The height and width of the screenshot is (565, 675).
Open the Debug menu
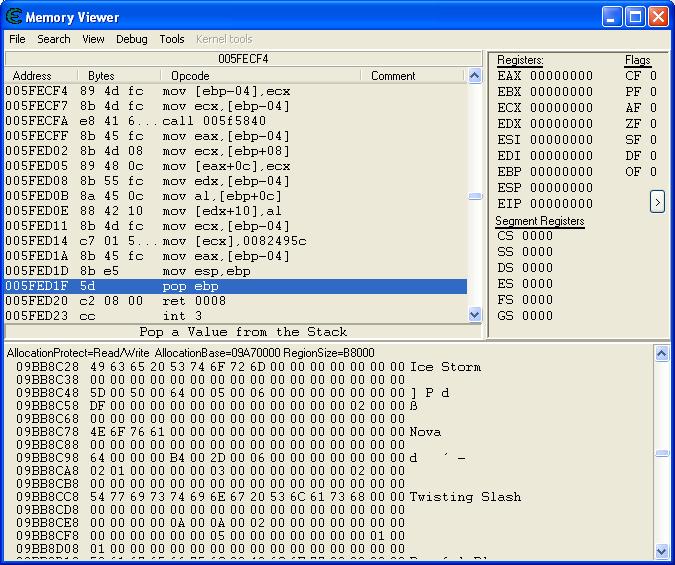coord(131,39)
